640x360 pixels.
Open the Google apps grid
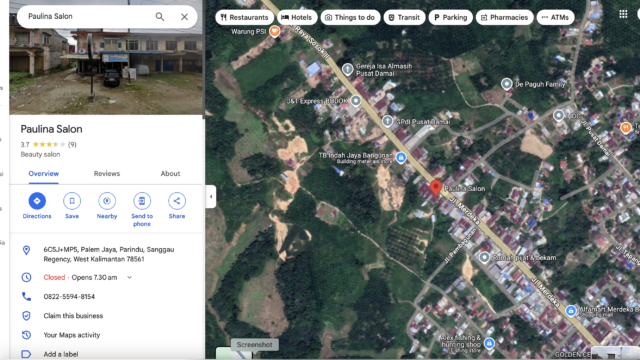point(623,15)
